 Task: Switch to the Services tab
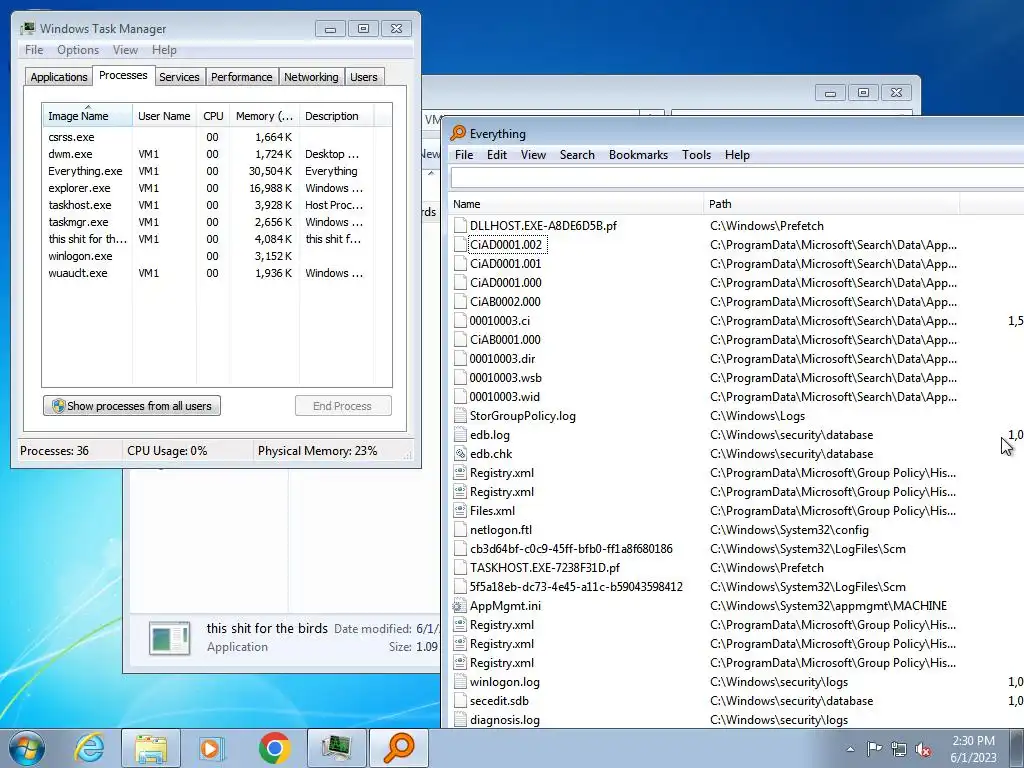tap(179, 77)
